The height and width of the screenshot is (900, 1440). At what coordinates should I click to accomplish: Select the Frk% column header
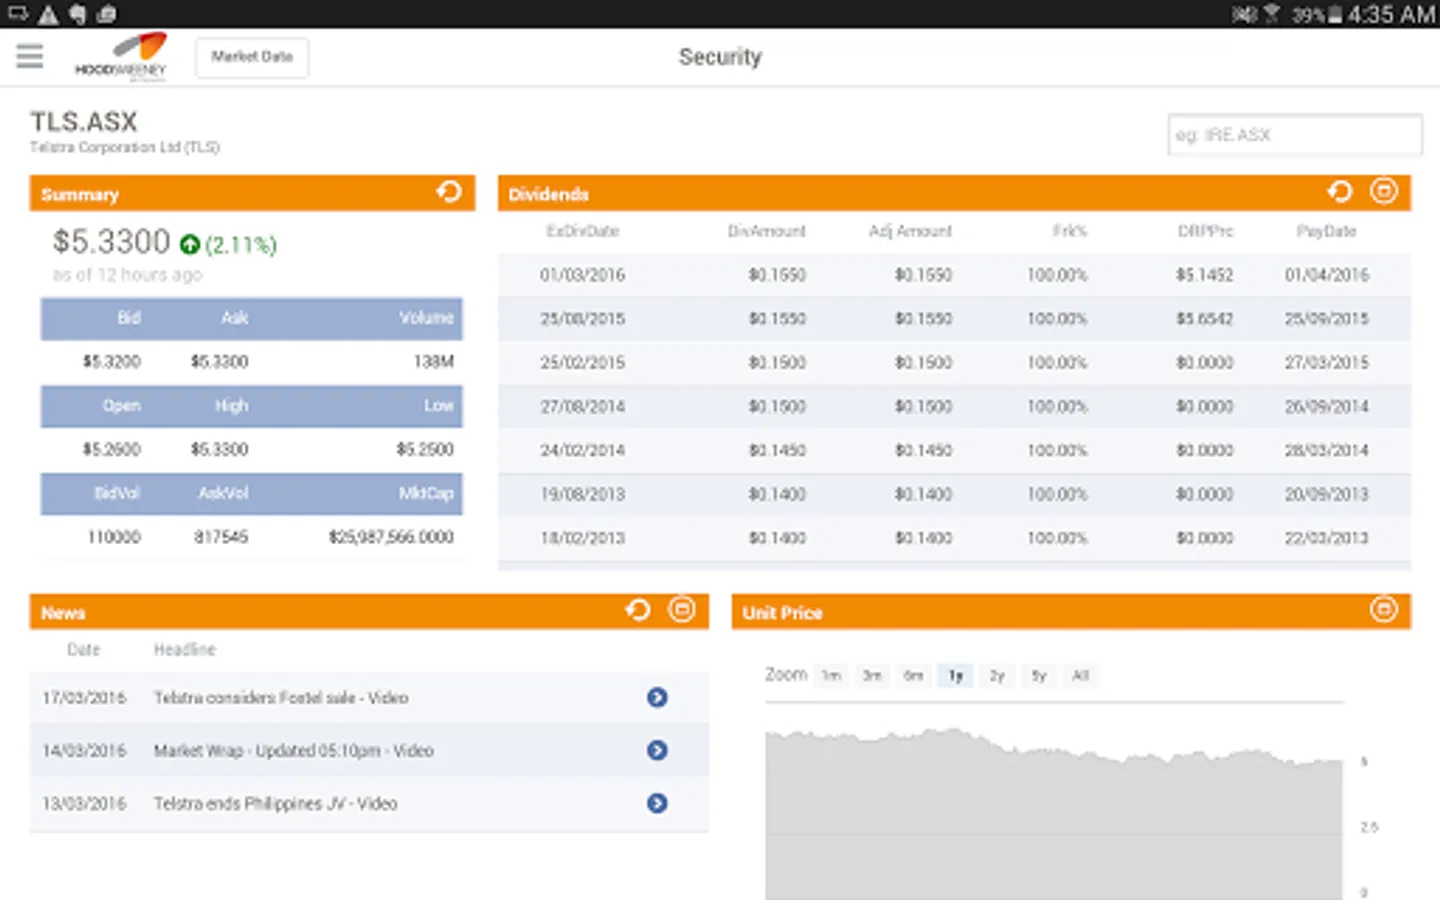click(1069, 231)
